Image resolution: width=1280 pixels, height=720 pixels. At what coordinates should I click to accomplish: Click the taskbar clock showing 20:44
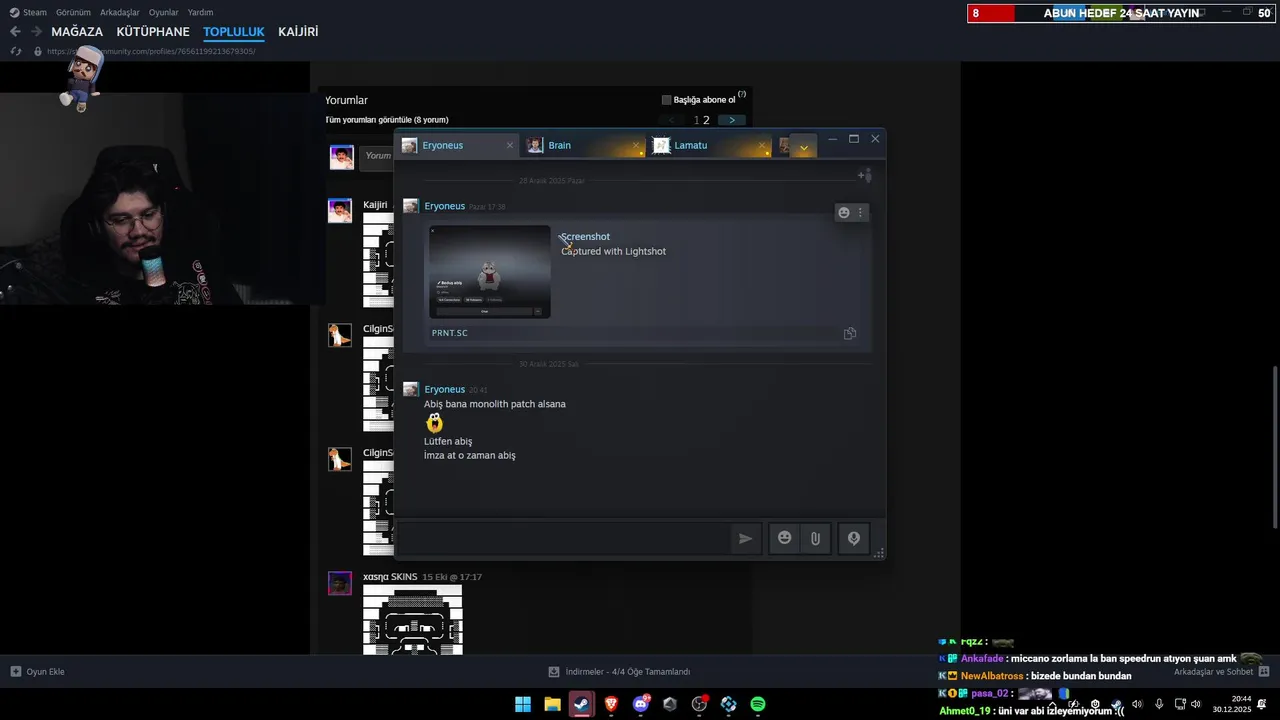1232,704
